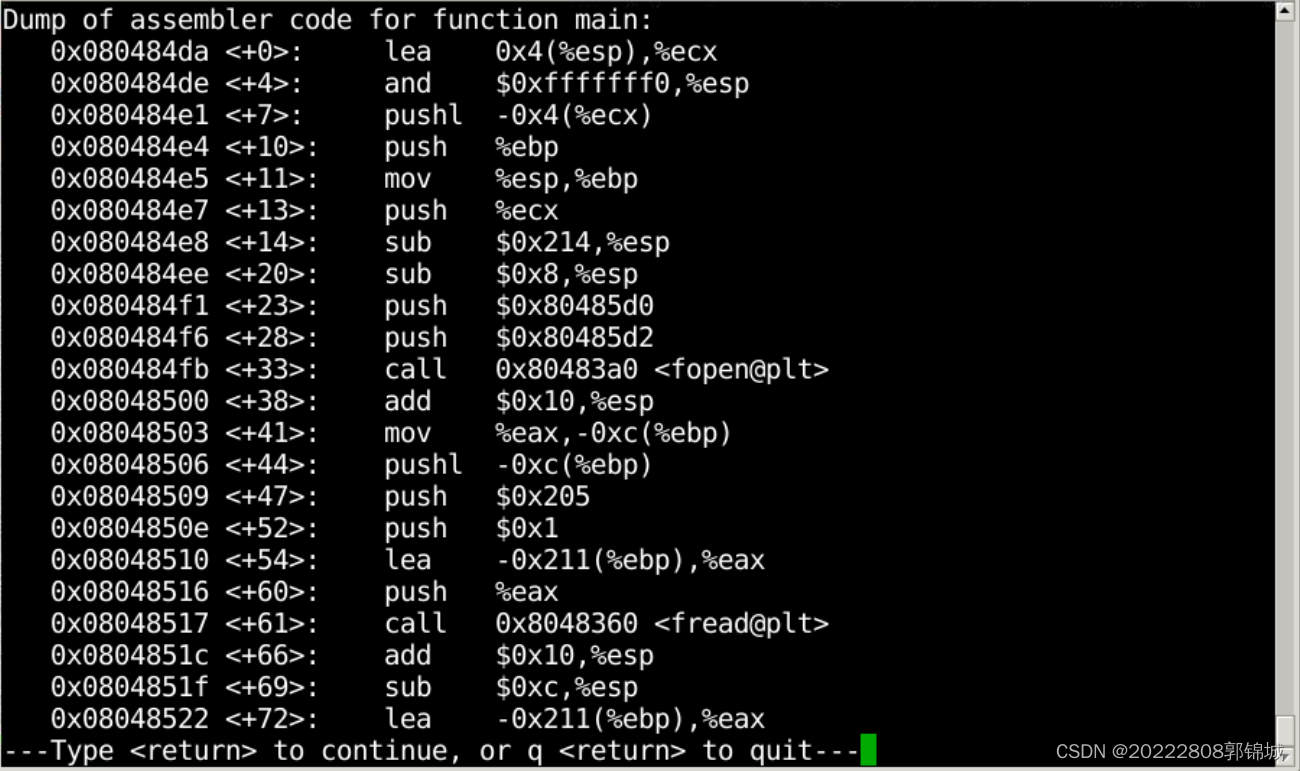Click the 'sub $0x214,%esp' instruction

tap(526, 242)
